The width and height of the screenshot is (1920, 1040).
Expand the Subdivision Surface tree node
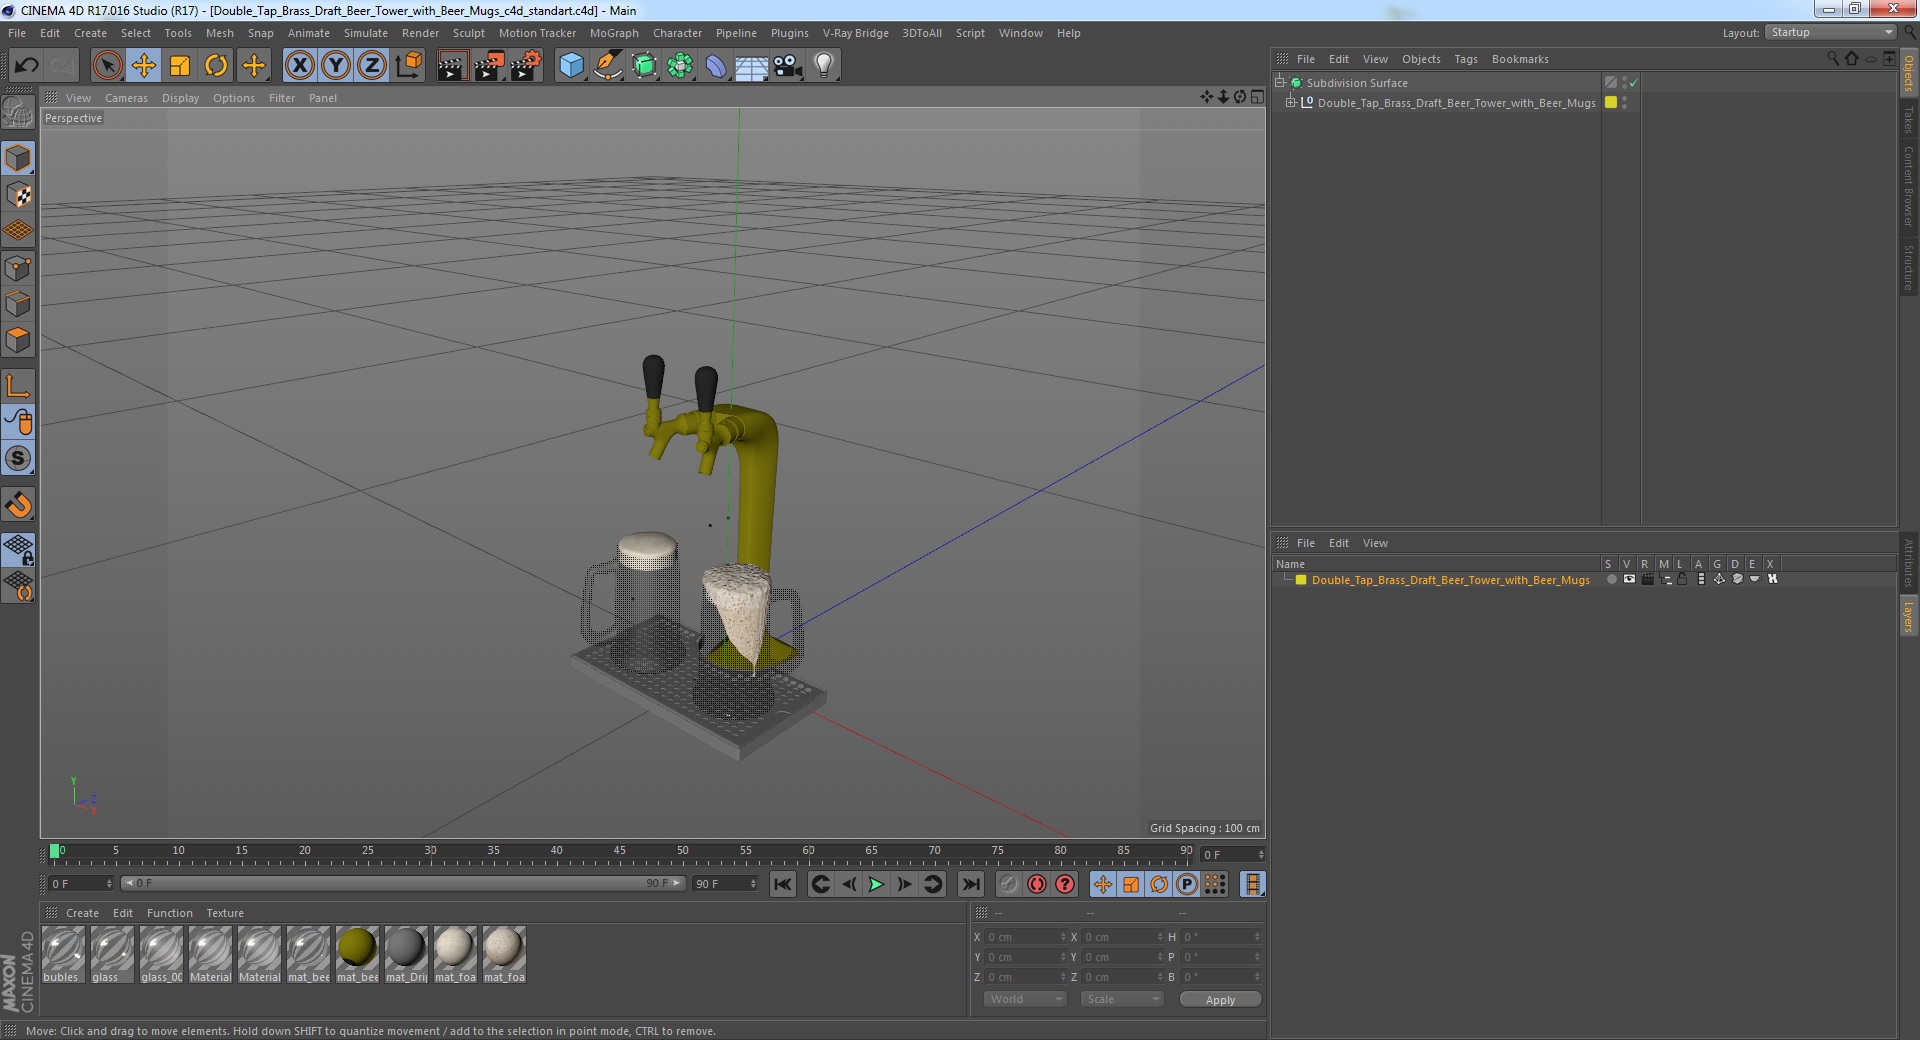tap(1279, 82)
